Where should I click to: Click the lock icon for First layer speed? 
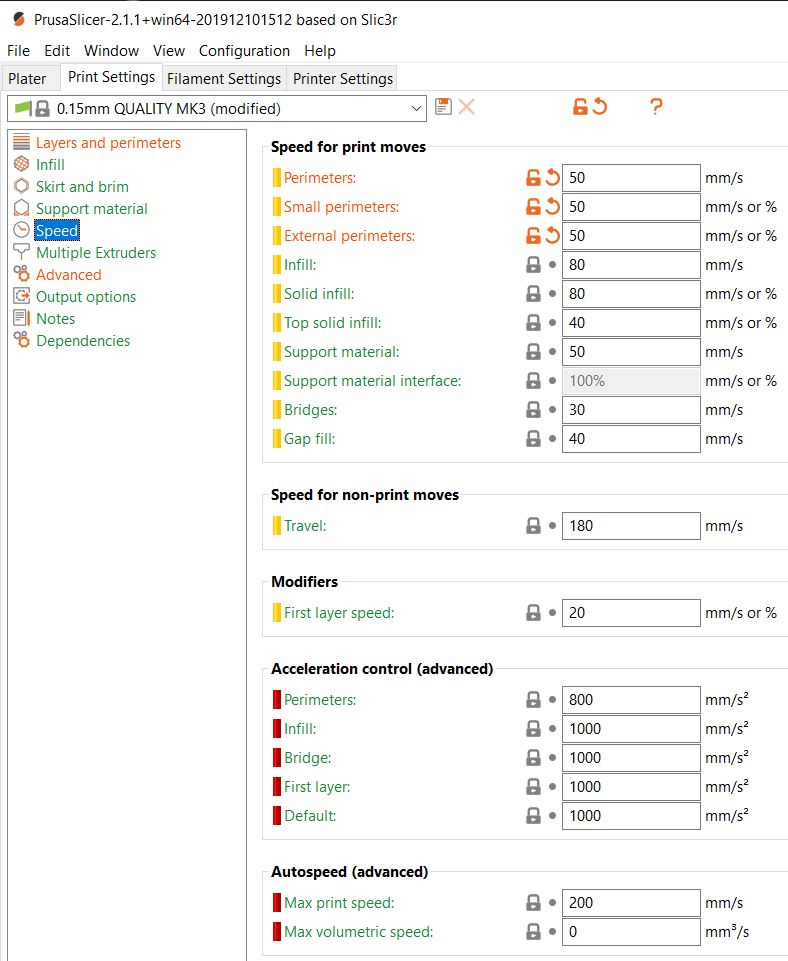point(533,613)
